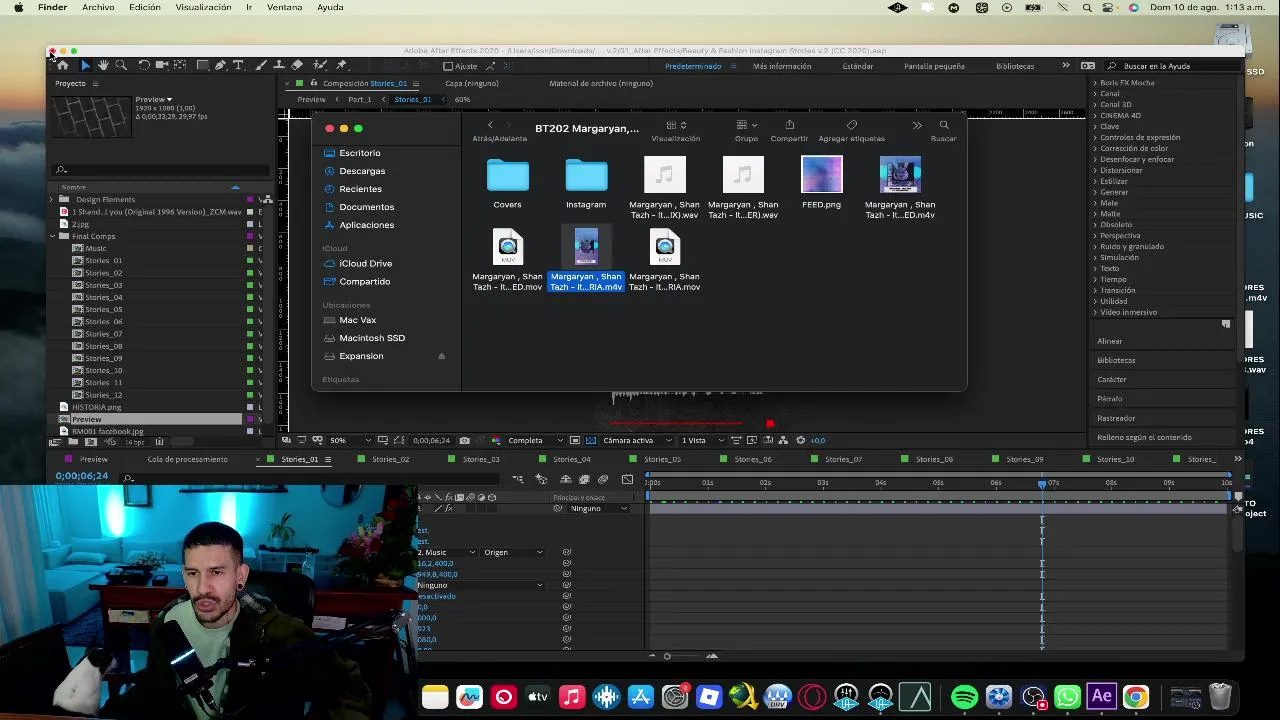1280x720 pixels.
Task: Click the eject icon next to Expansion
Action: (x=441, y=356)
